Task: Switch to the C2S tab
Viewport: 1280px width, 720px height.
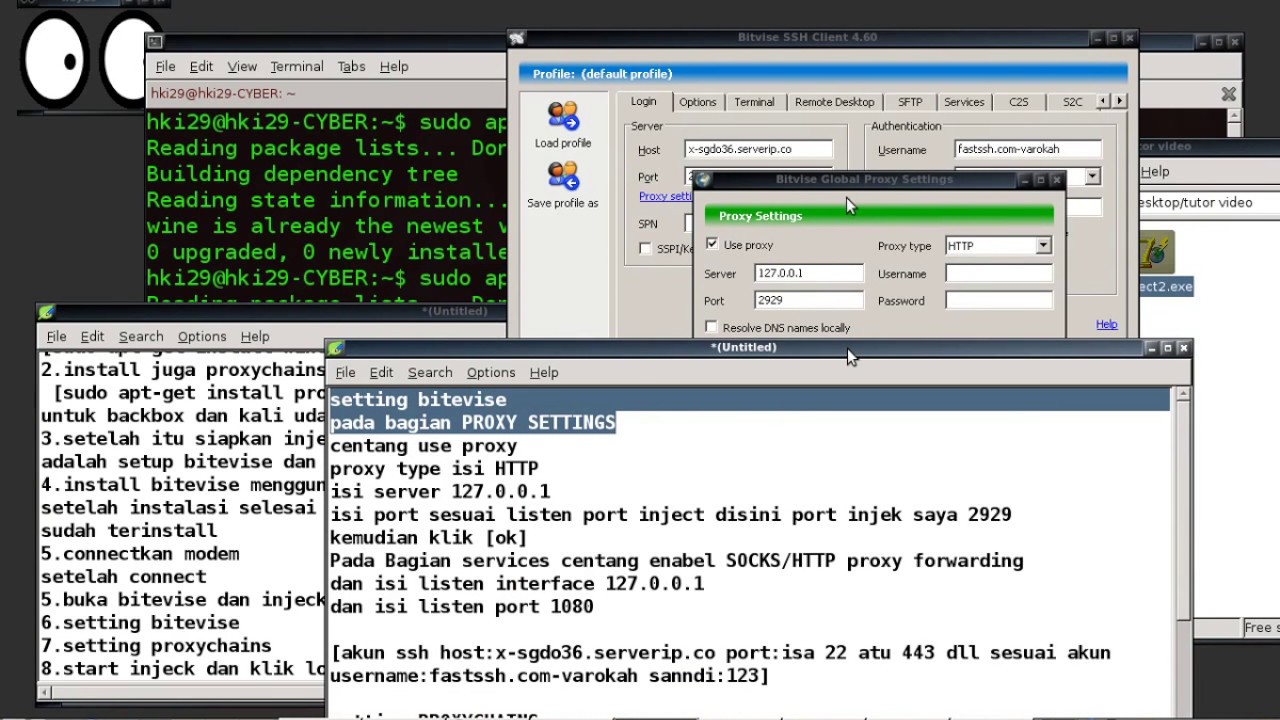Action: click(x=1018, y=102)
